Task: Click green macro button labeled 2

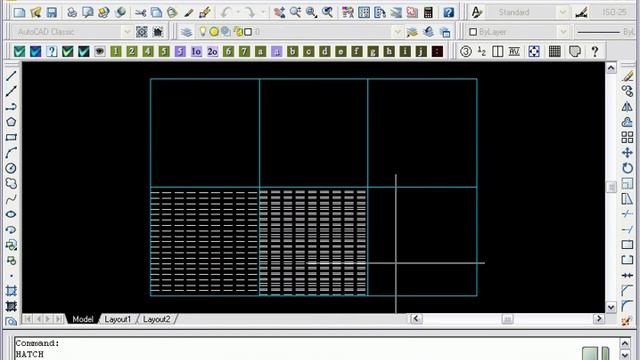Action: (132, 51)
